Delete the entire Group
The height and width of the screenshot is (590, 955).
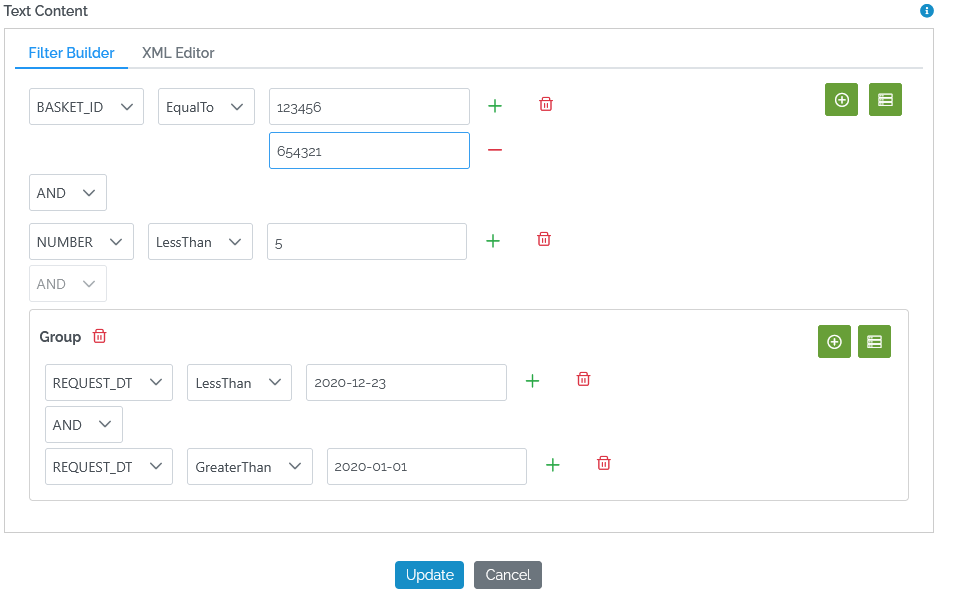[x=99, y=336]
